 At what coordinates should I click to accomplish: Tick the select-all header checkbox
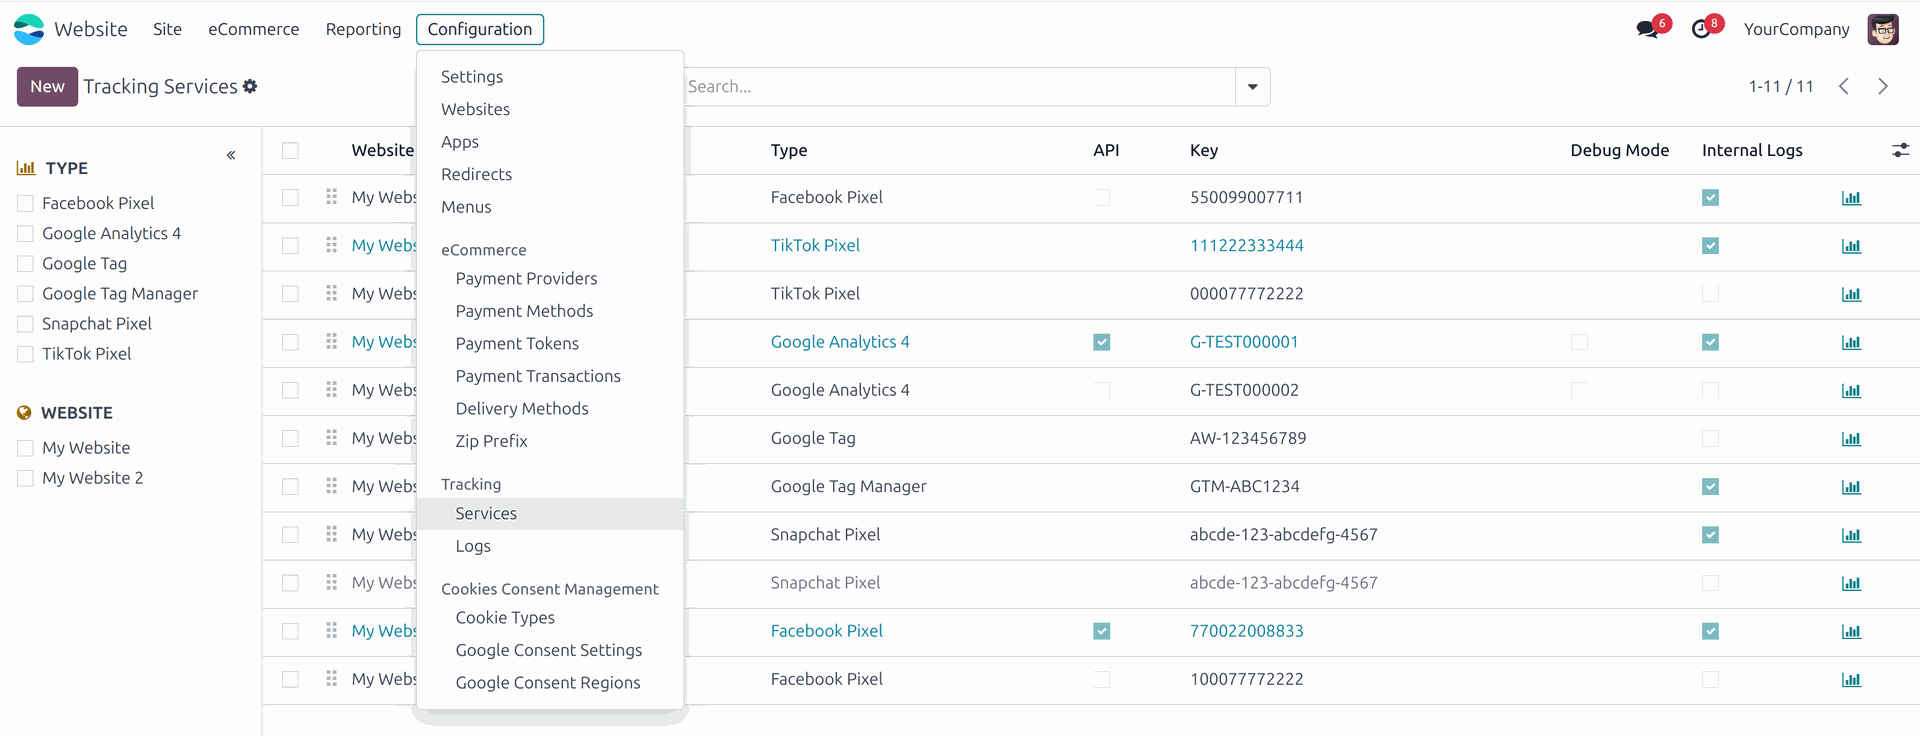click(290, 150)
